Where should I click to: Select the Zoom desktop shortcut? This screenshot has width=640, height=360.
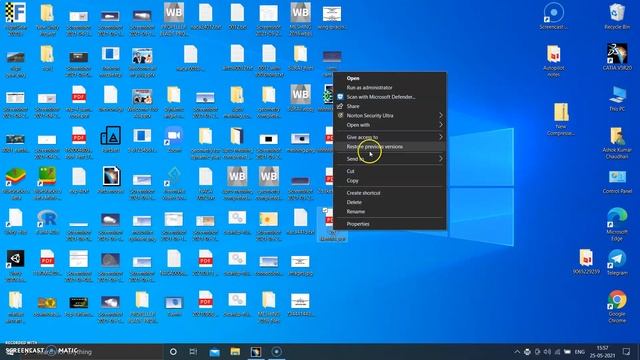point(174,140)
